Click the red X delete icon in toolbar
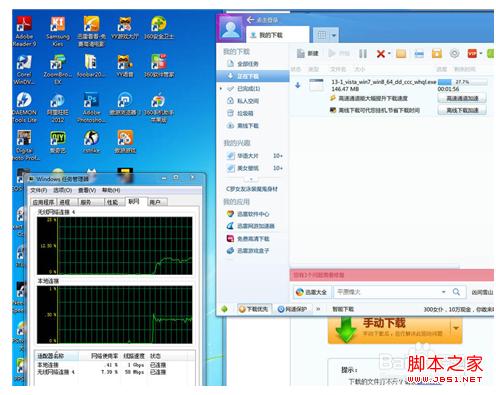 (380, 54)
